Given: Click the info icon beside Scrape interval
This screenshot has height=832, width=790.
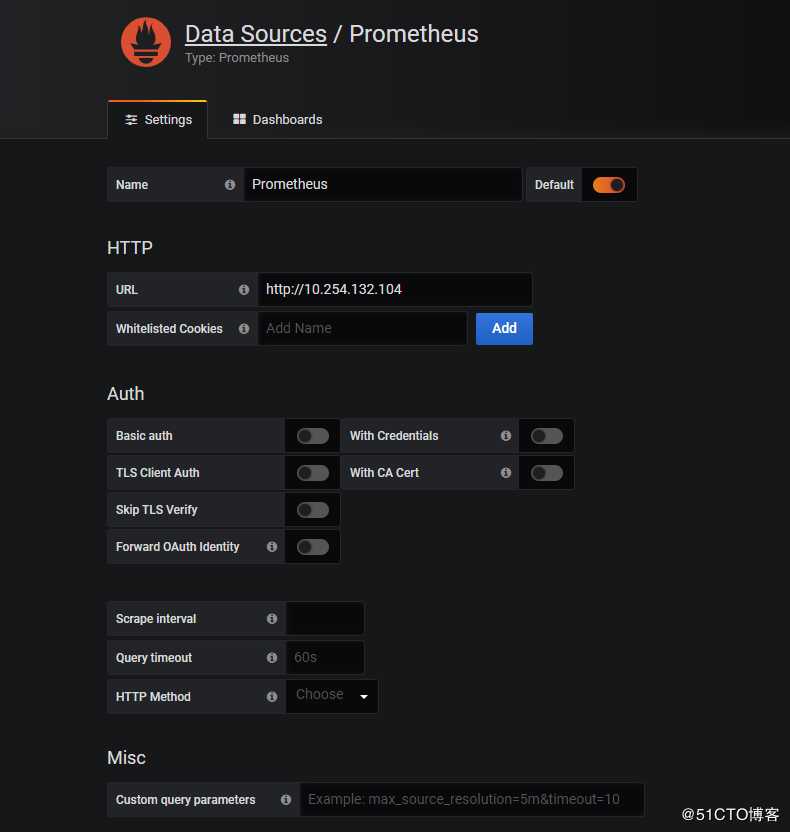Looking at the screenshot, I should click(272, 619).
